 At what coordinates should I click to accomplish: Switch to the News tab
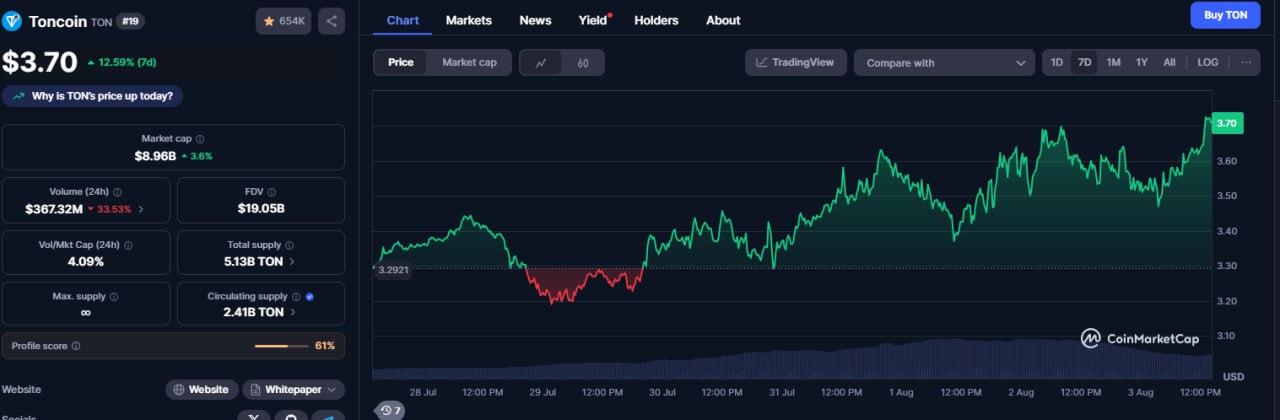tap(535, 20)
